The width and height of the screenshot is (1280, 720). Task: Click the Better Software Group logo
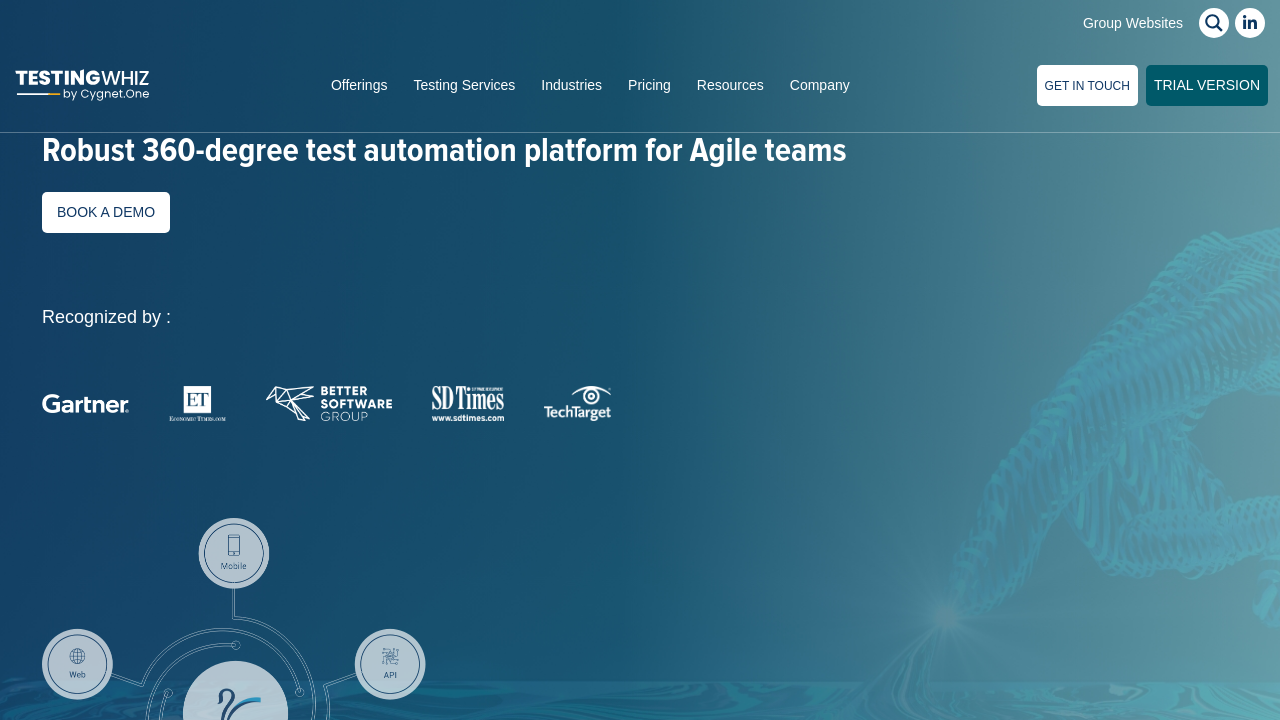tap(329, 403)
